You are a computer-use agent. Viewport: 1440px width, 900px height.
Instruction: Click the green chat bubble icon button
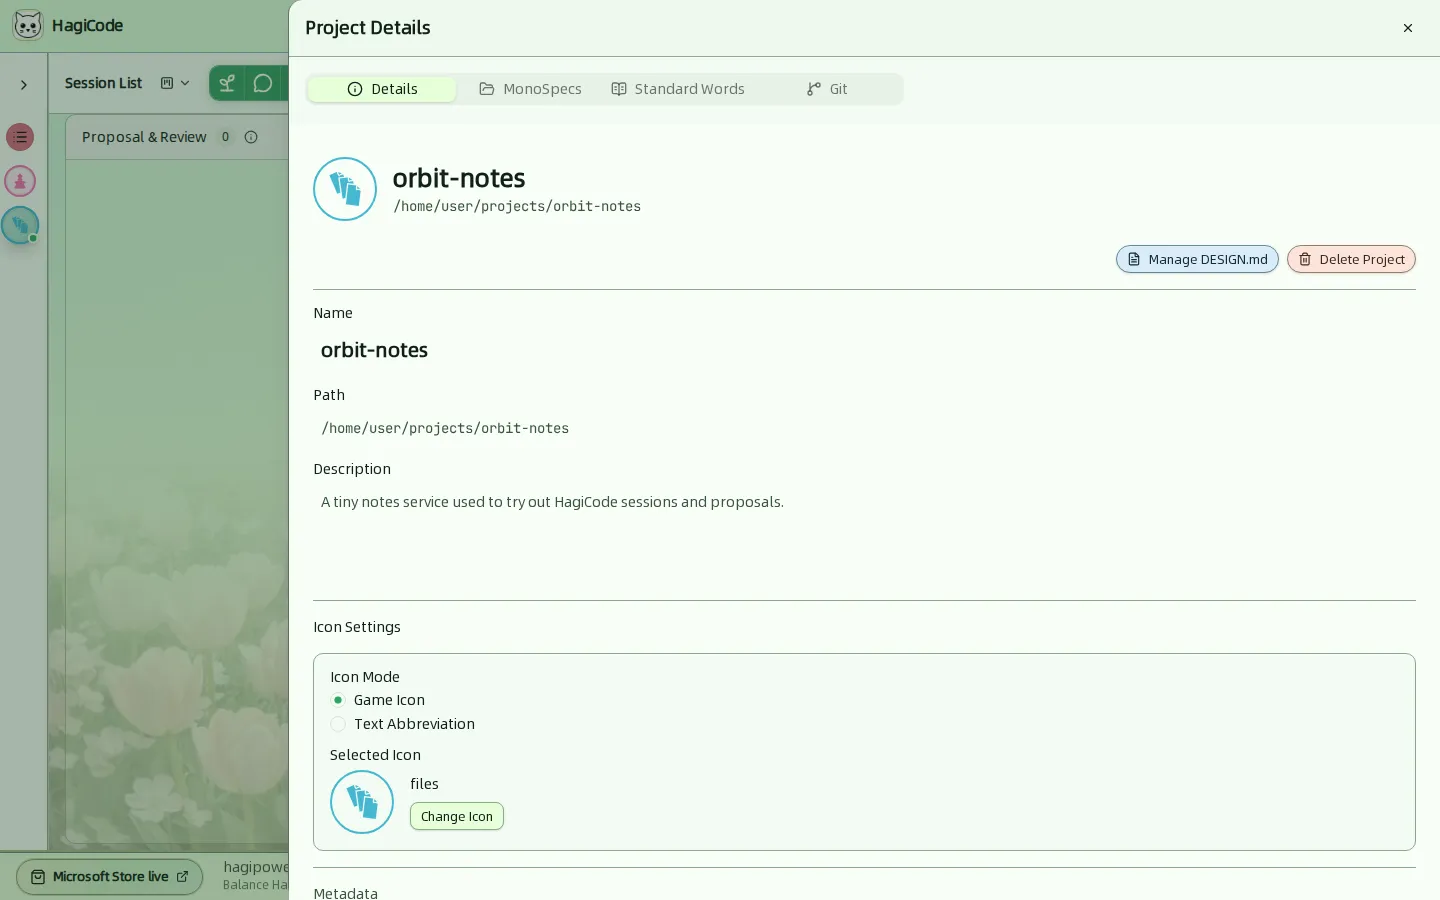(x=263, y=83)
